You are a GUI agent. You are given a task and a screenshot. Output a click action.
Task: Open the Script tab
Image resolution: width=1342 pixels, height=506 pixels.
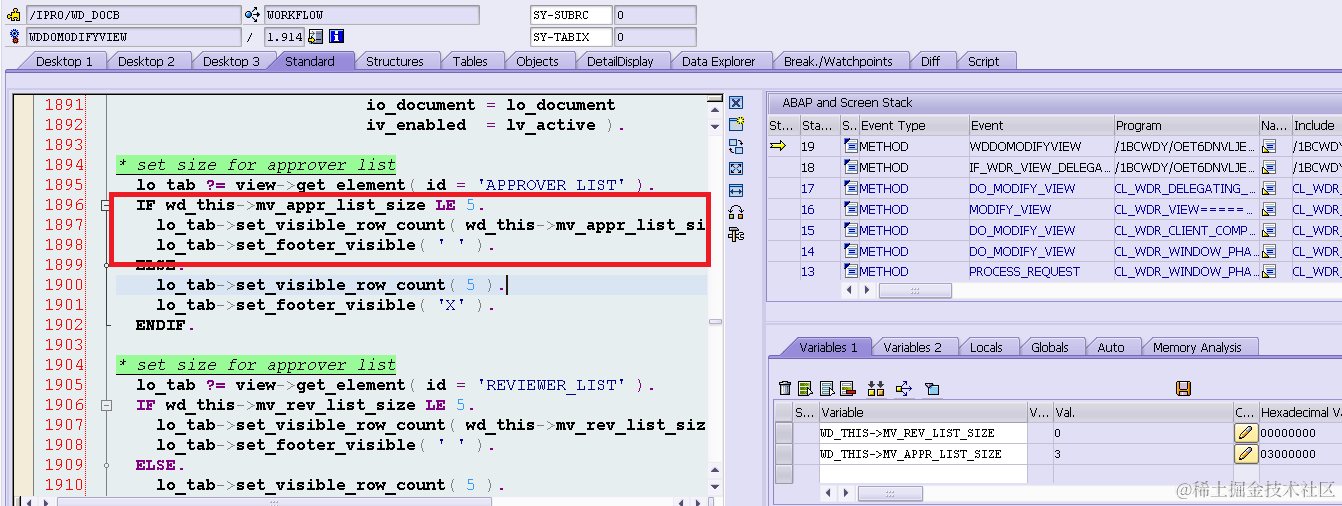[x=983, y=61]
